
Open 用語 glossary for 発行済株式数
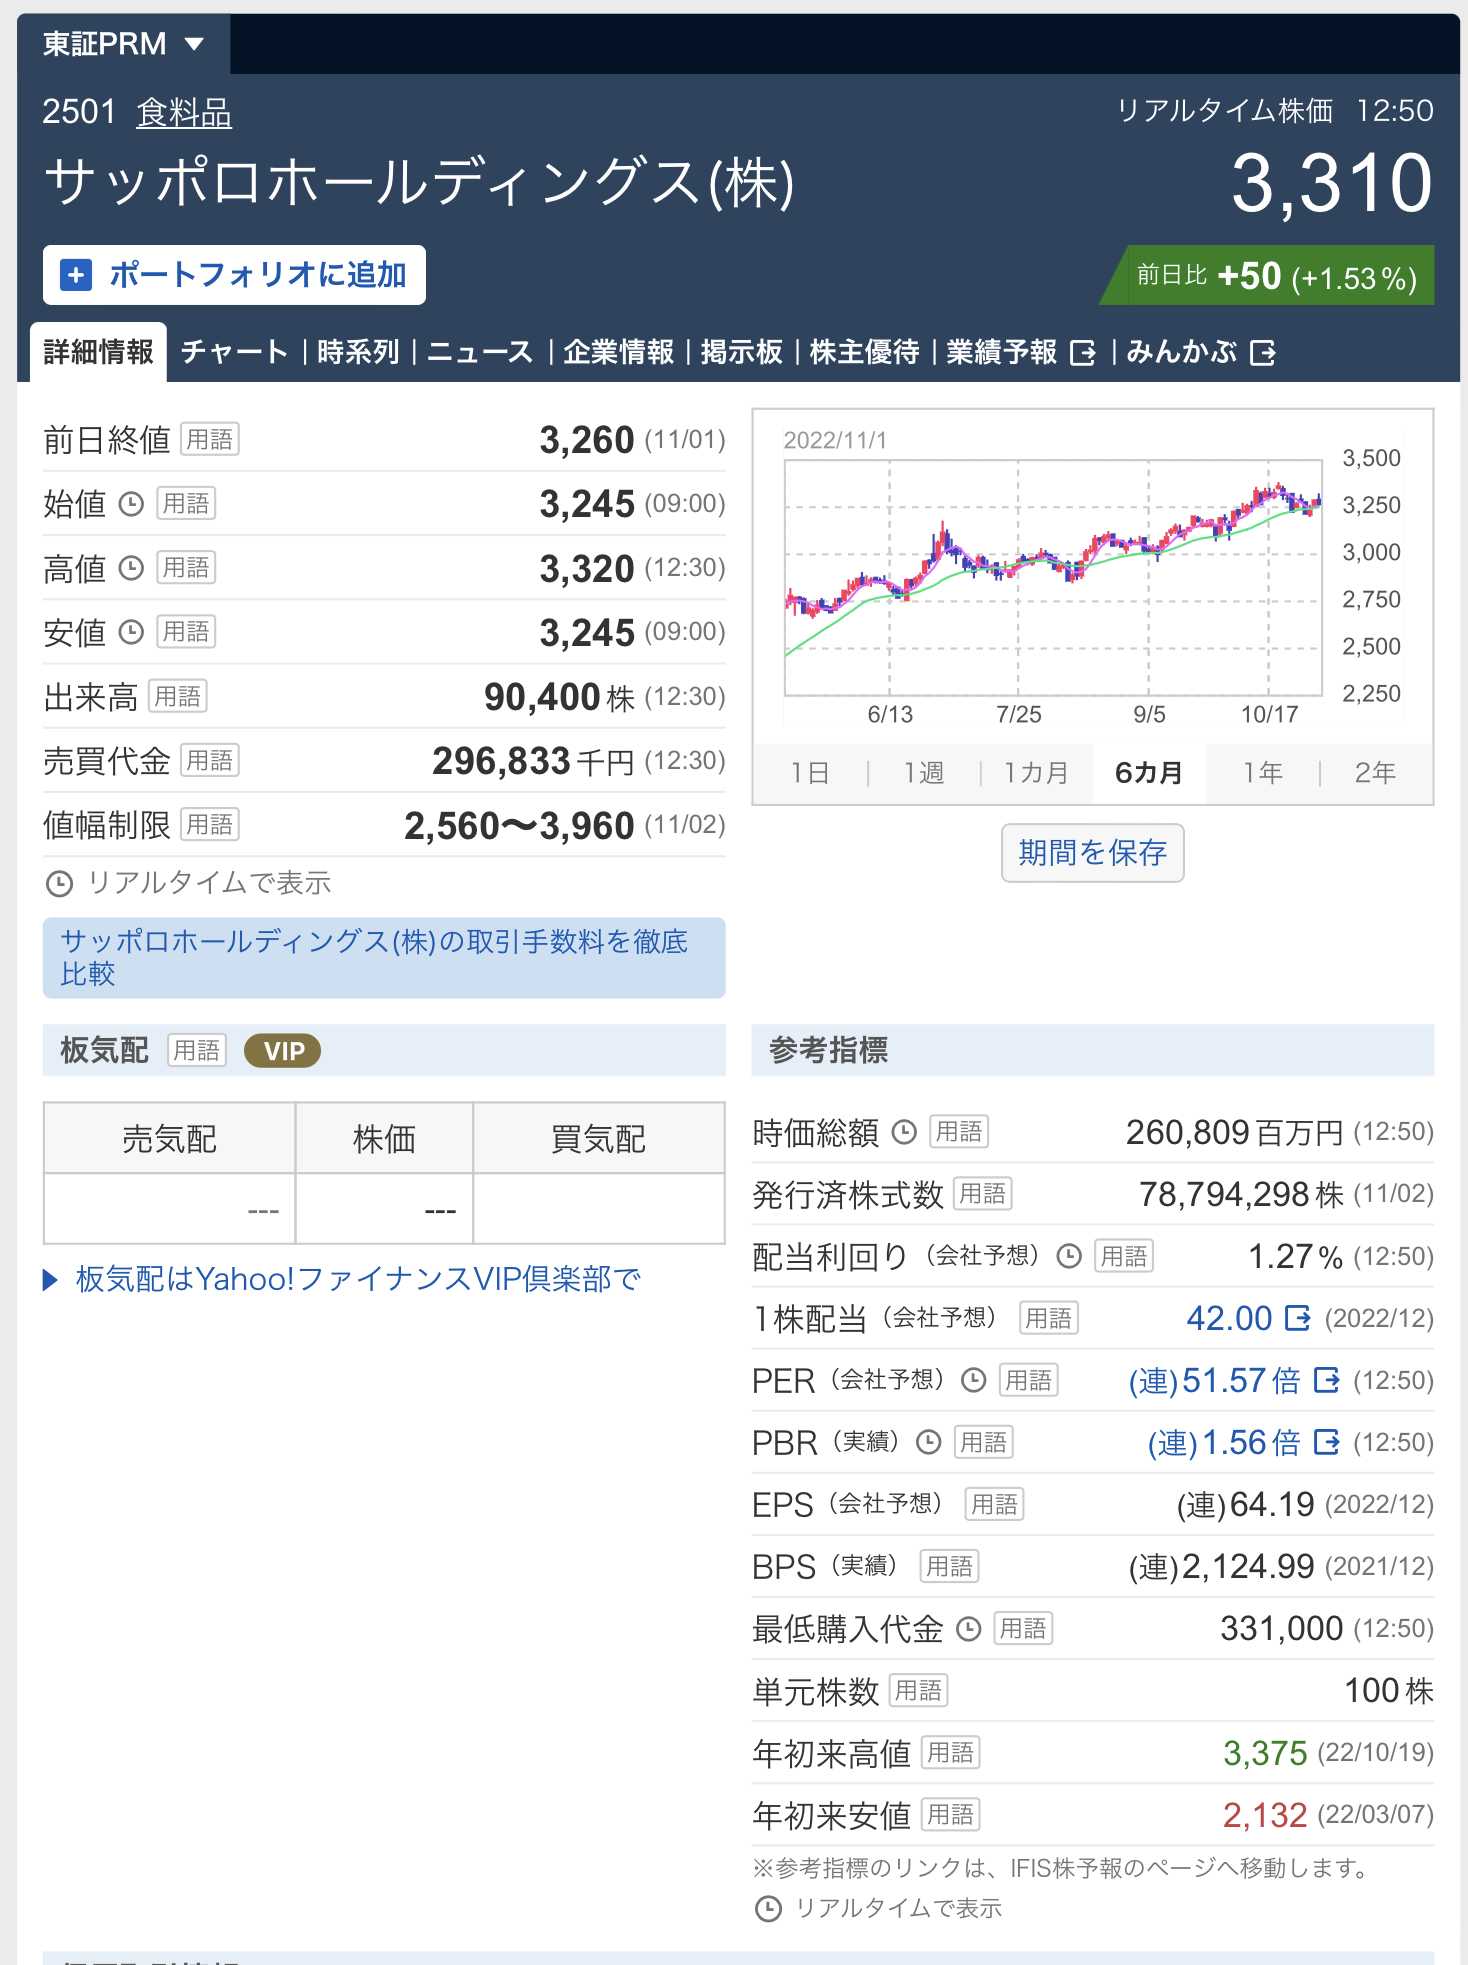983,1193
